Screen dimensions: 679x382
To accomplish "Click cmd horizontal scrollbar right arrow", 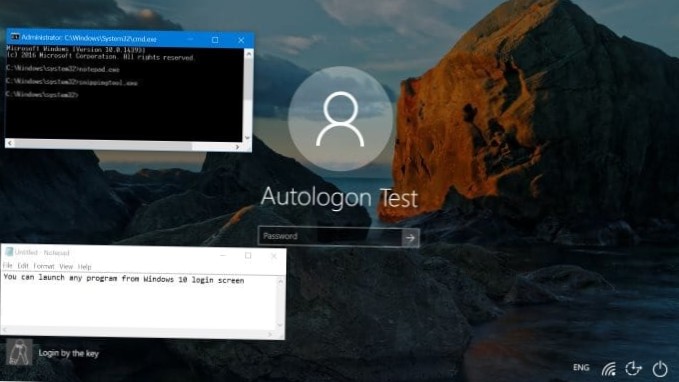I will pyautogui.click(x=237, y=147).
